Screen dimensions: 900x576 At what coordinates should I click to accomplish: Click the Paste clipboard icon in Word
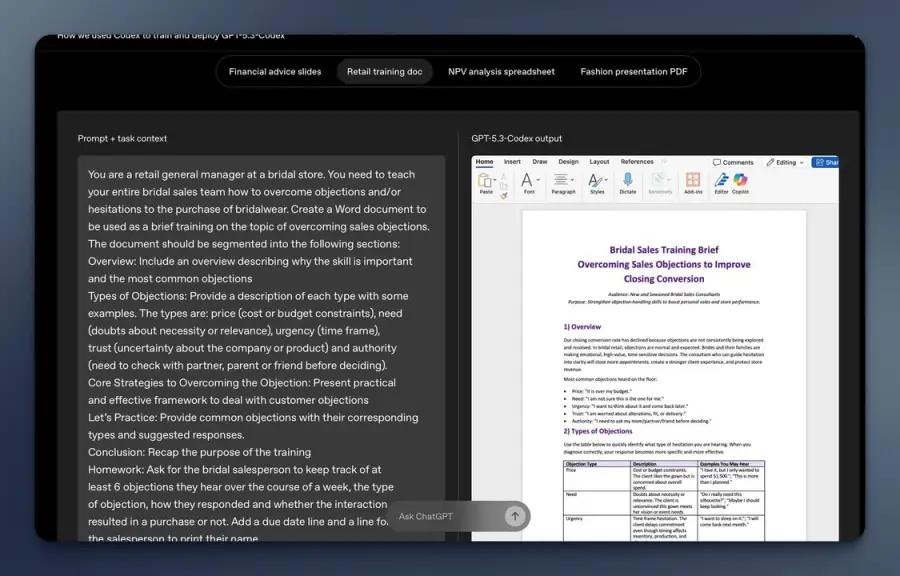click(484, 181)
